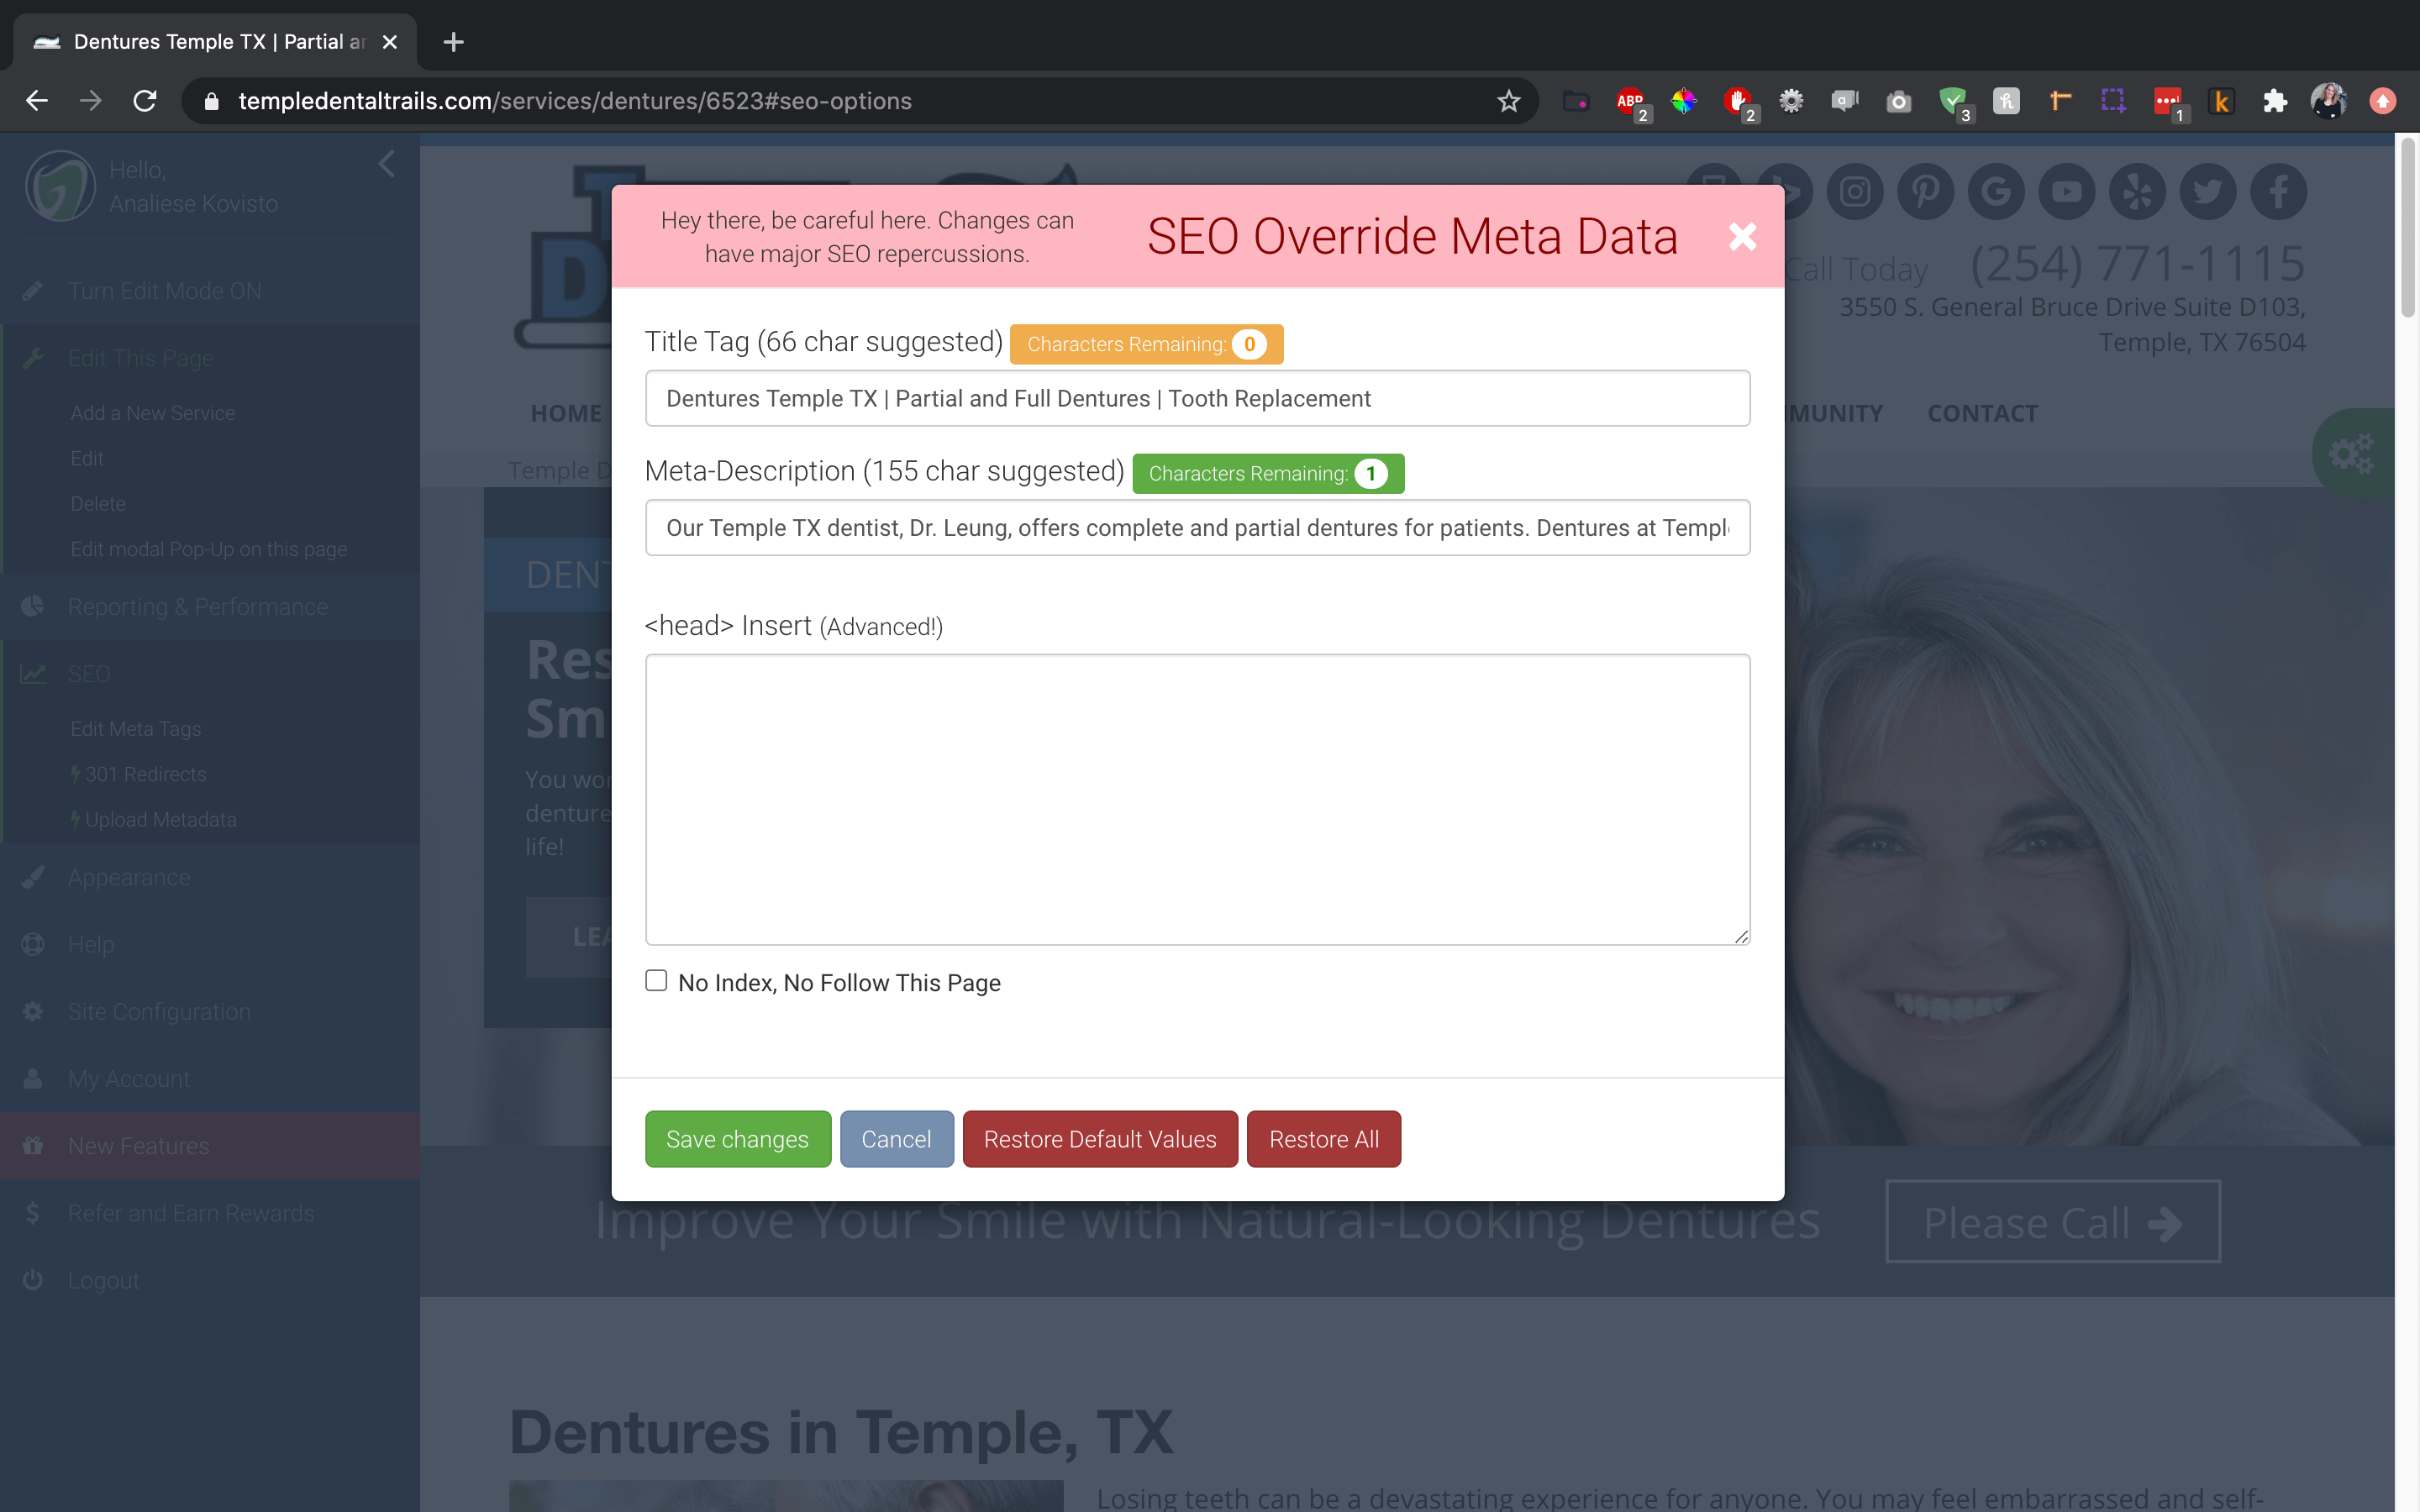Click Restore Default Values button
Image resolution: width=2420 pixels, height=1512 pixels.
click(1097, 1137)
